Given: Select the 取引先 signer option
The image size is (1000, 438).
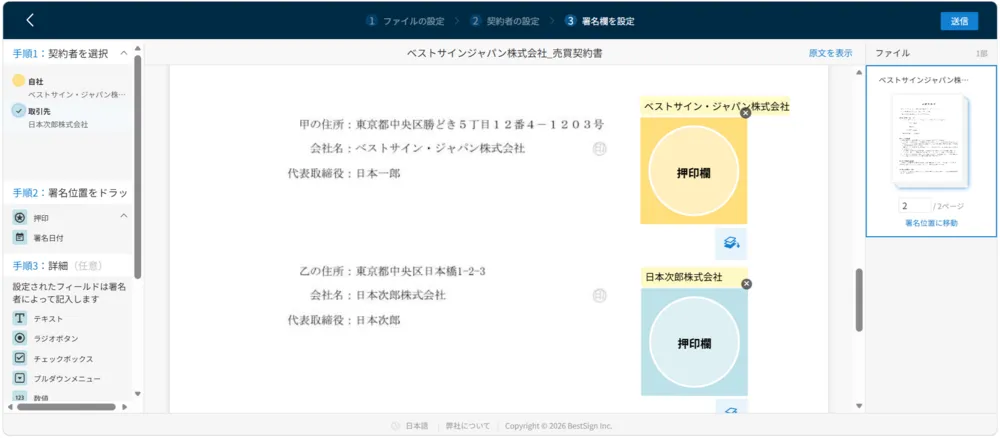Looking at the screenshot, I should pyautogui.click(x=18, y=111).
